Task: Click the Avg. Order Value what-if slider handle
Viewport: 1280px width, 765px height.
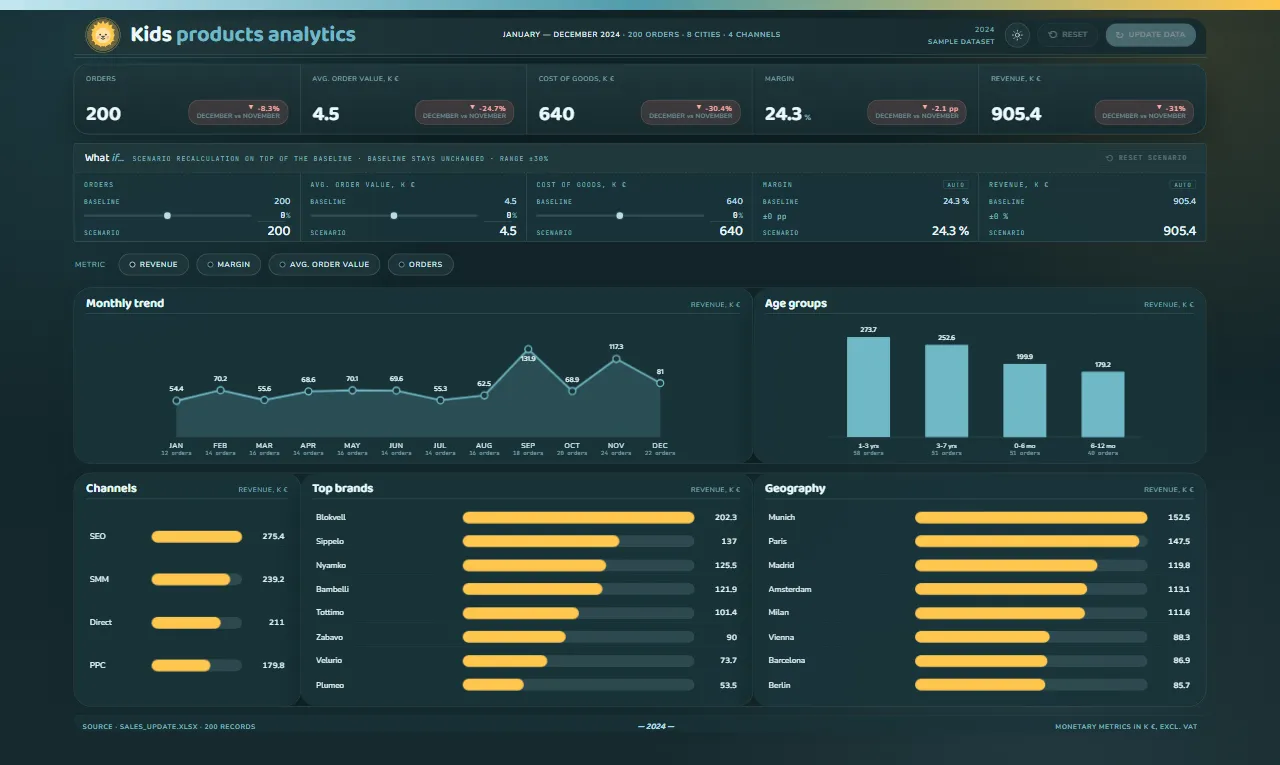Action: tap(394, 215)
